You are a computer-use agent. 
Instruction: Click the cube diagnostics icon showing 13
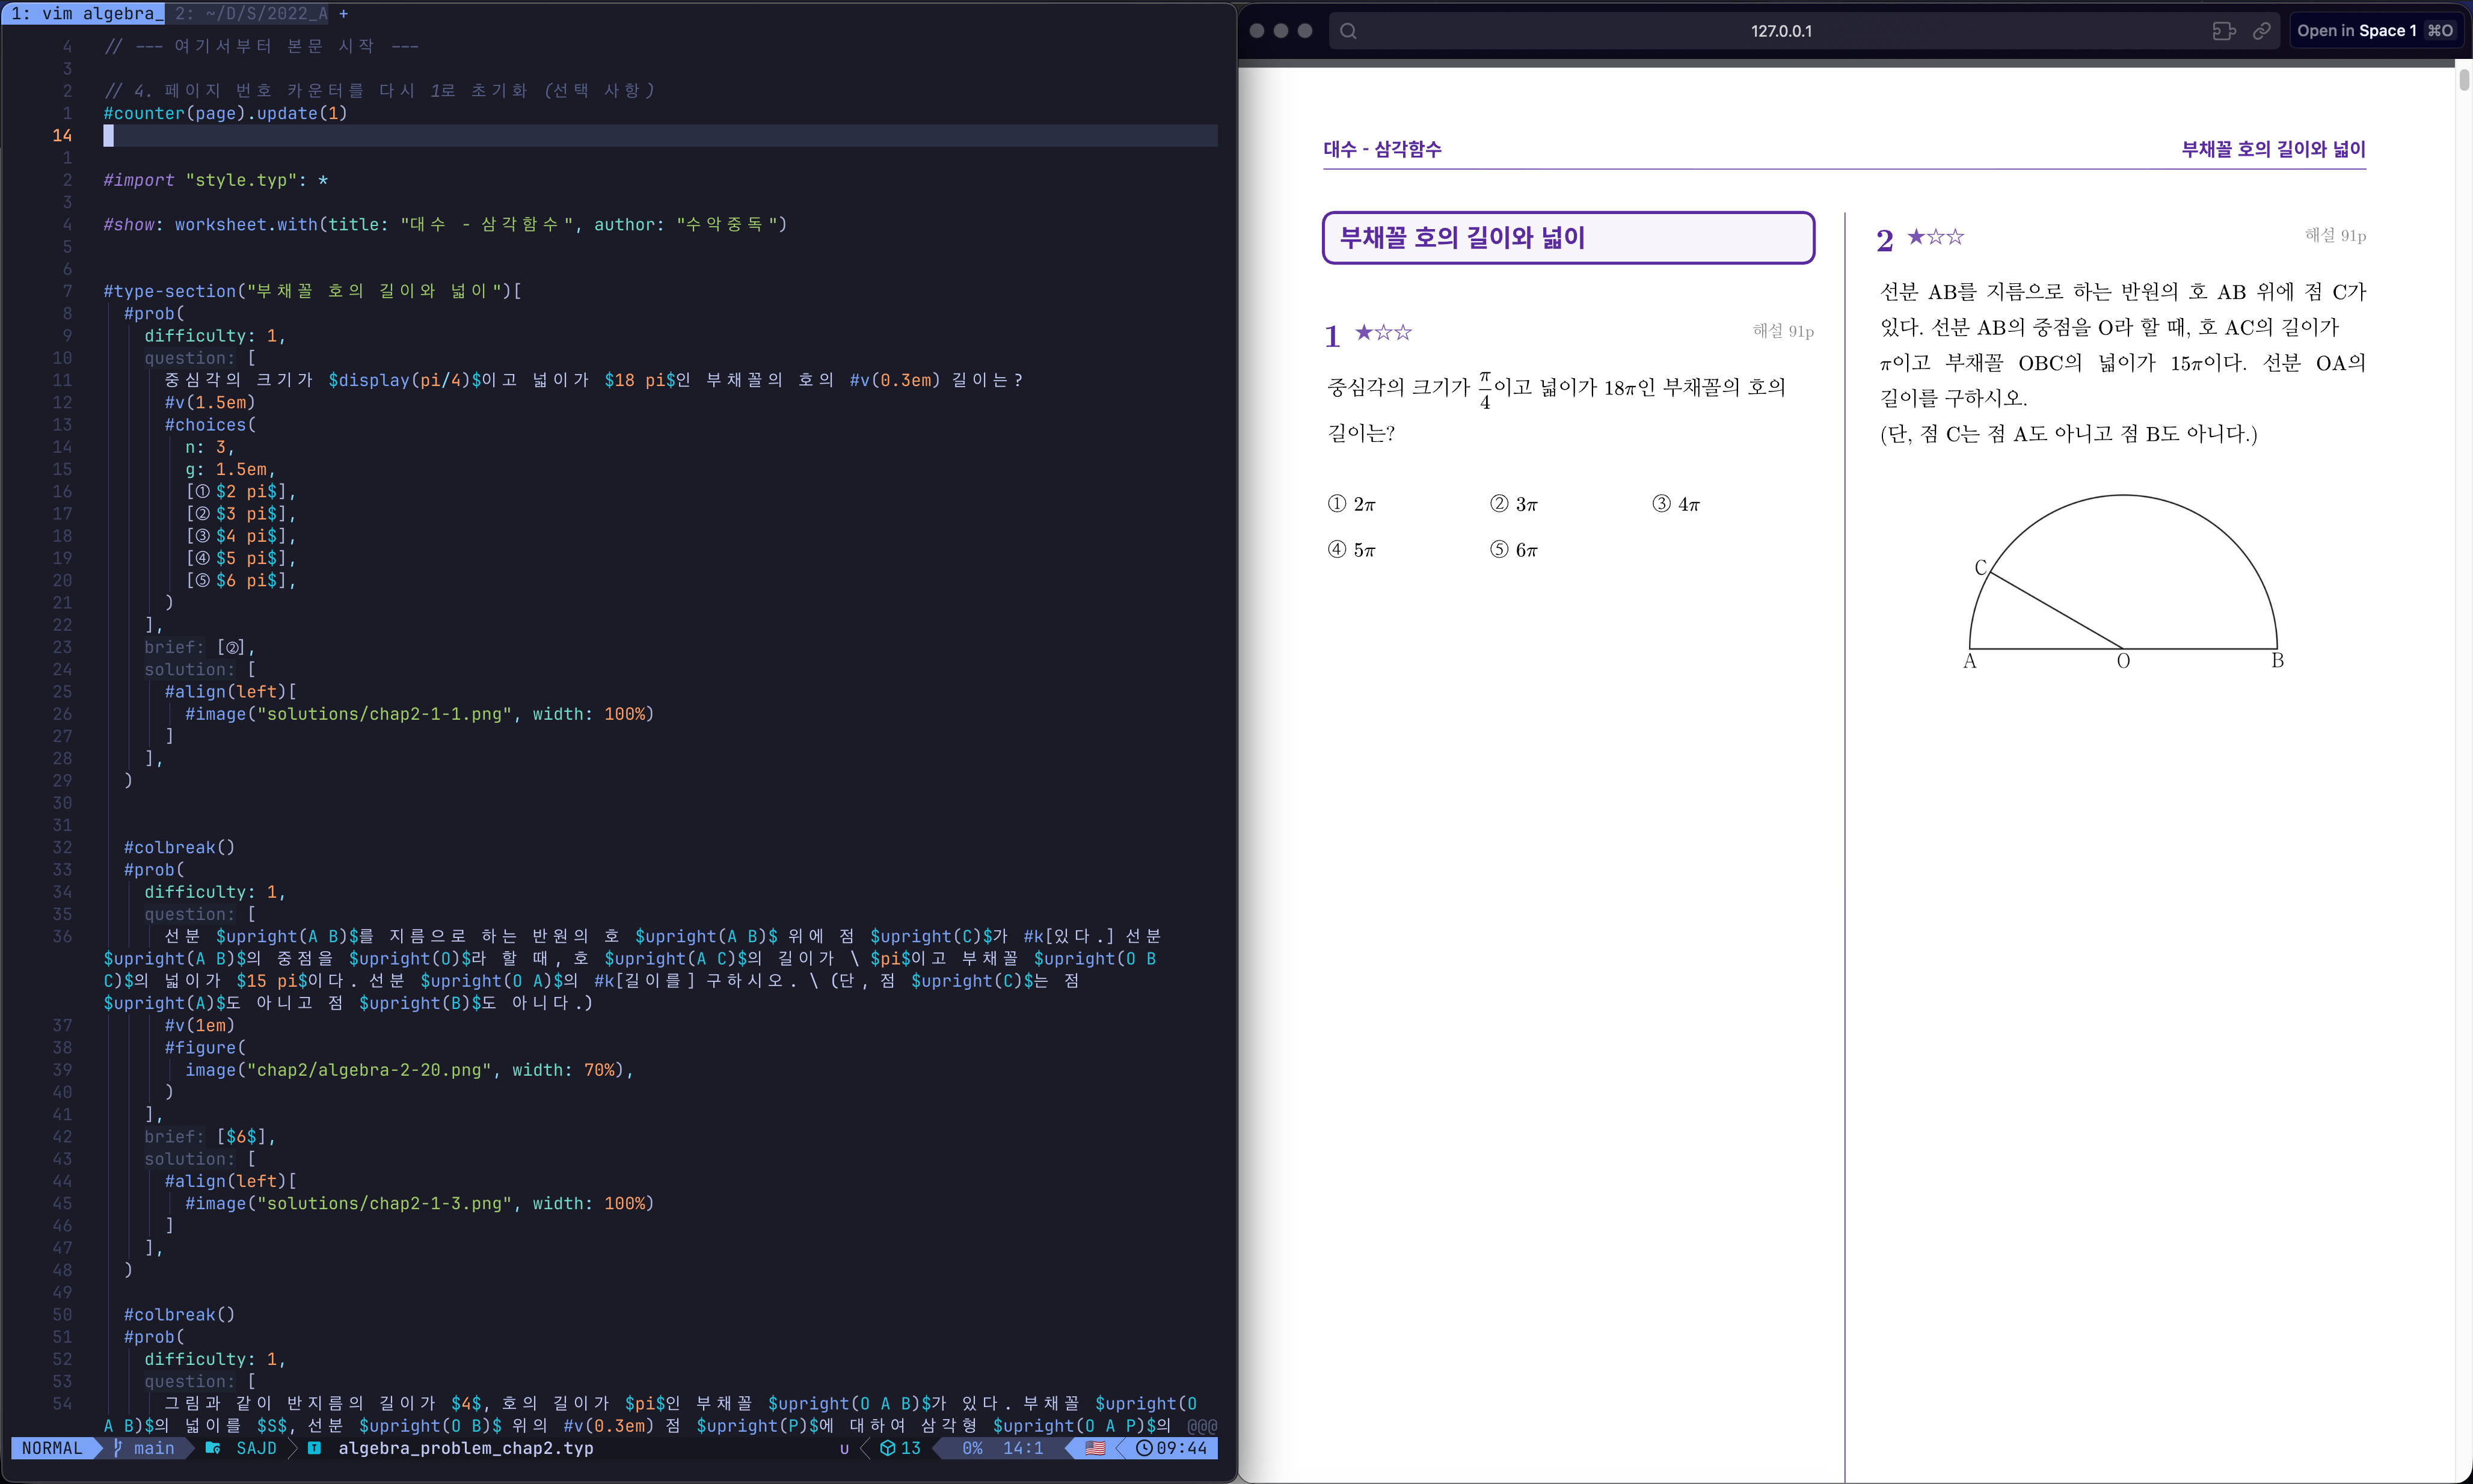click(x=887, y=1448)
